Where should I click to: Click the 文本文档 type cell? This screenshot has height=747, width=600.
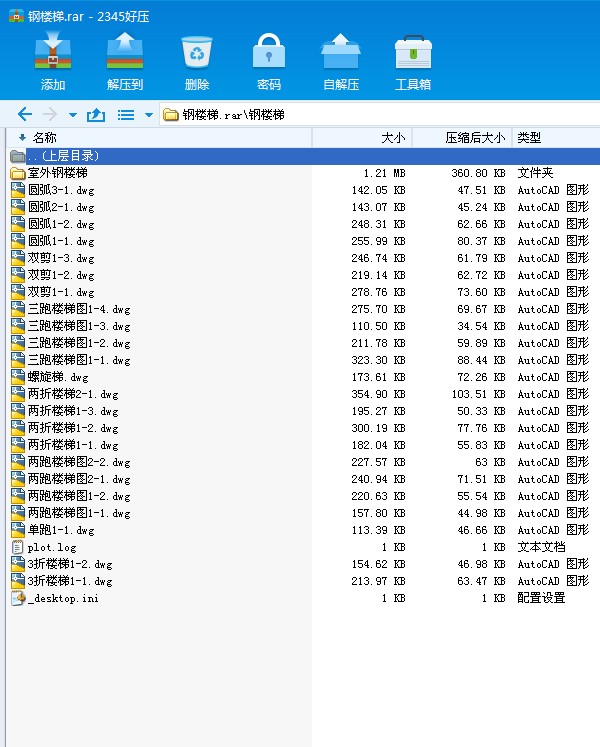(541, 547)
